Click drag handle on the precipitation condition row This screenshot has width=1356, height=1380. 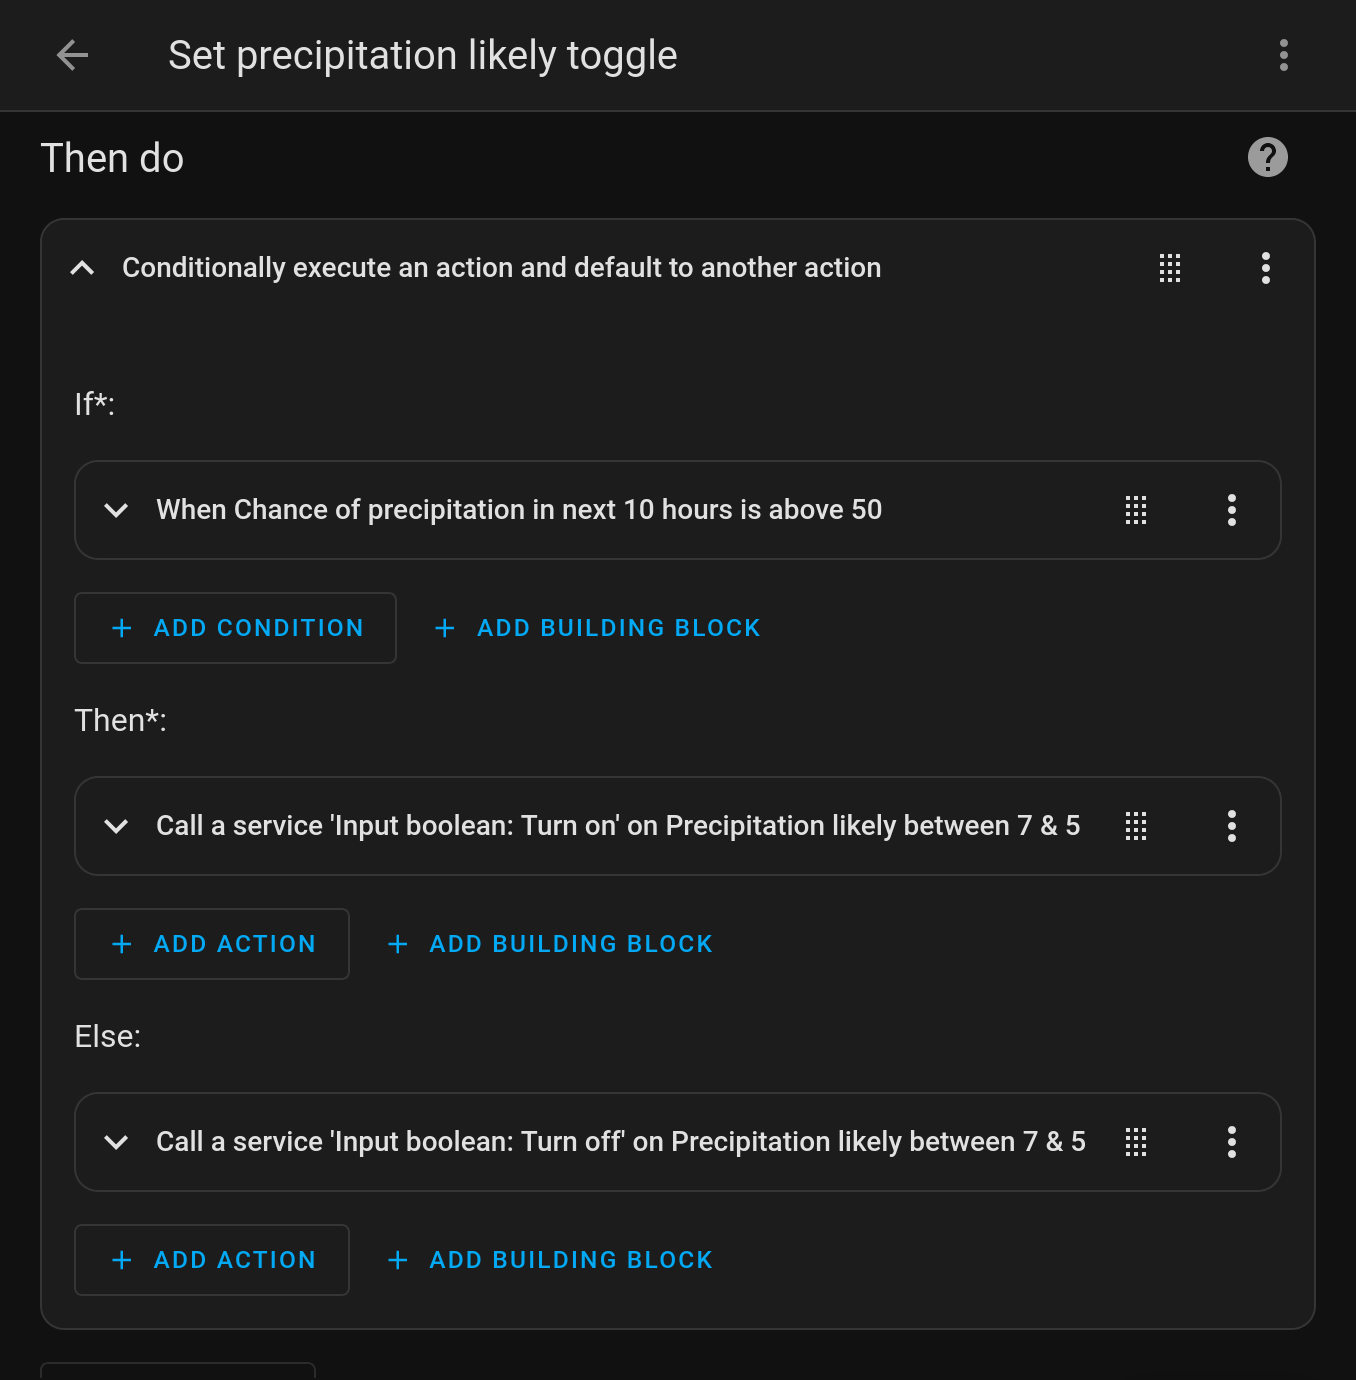coord(1136,510)
